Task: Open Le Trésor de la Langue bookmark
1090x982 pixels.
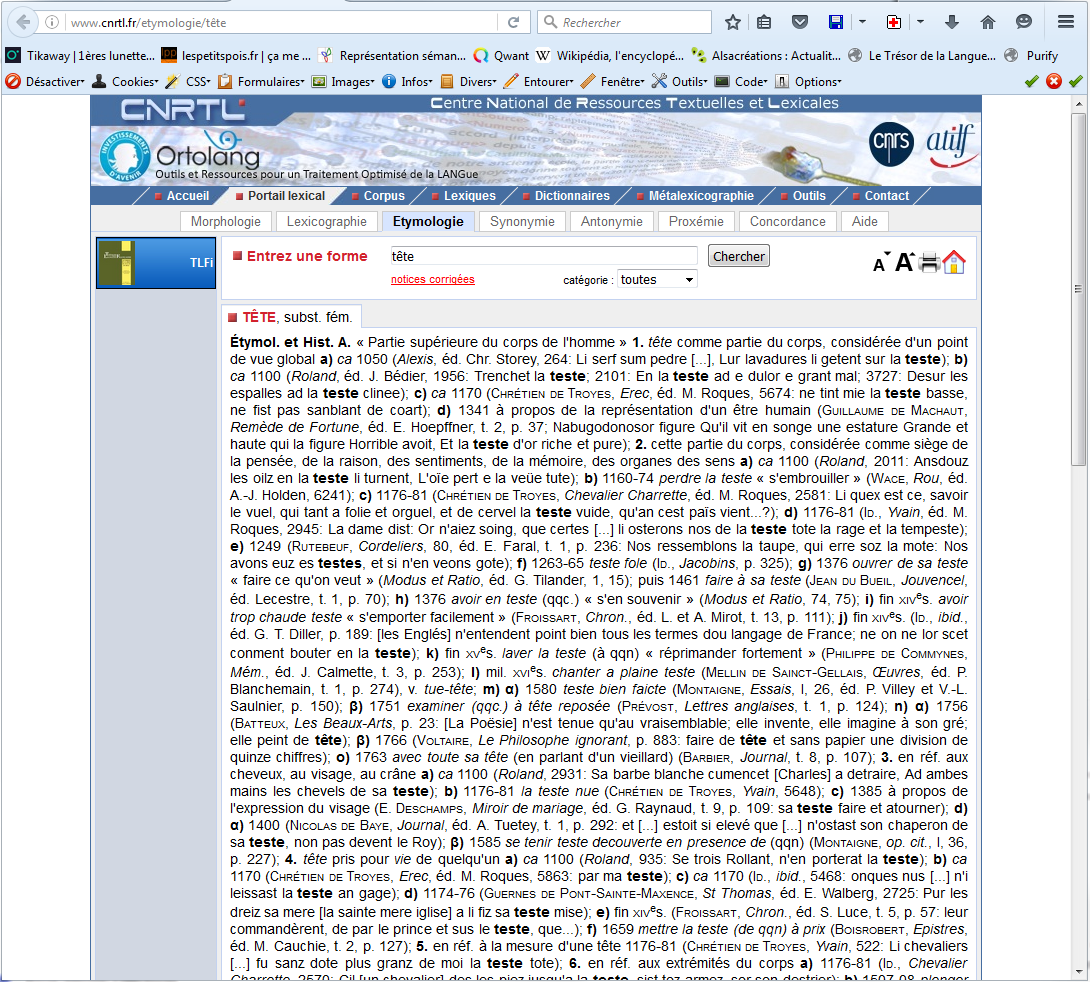Action: coord(922,56)
